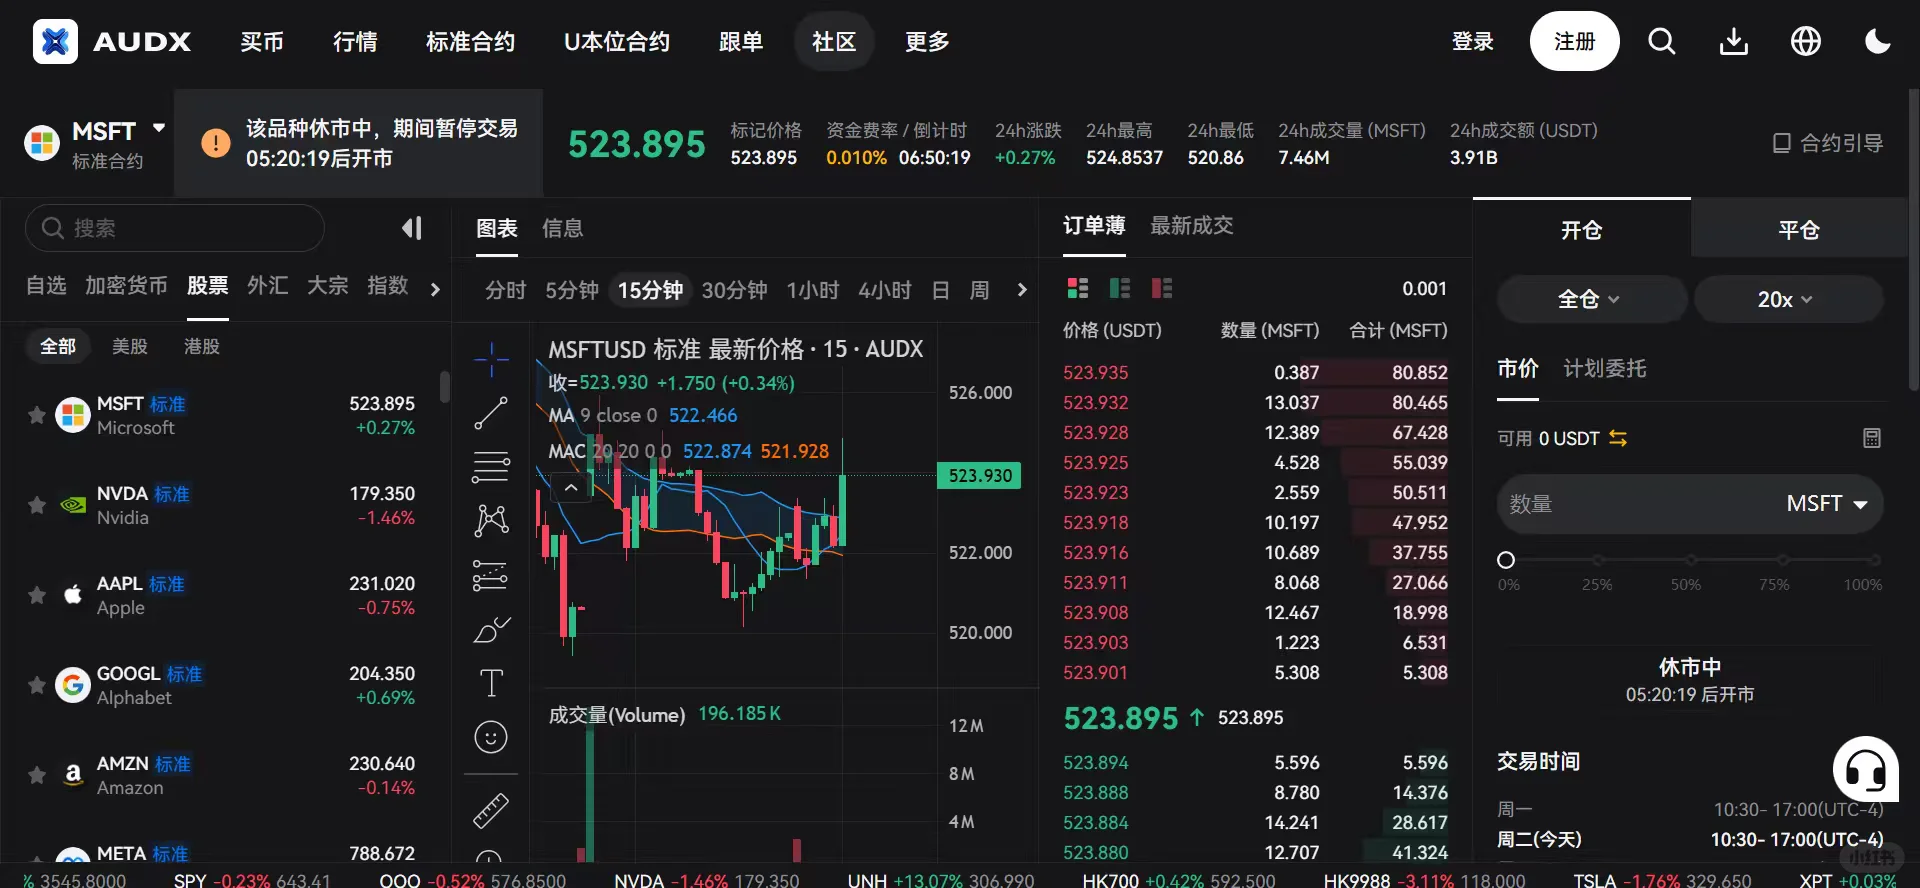Open the MSFT quantity unit dropdown
Screen dimensions: 1920x888
click(1827, 504)
